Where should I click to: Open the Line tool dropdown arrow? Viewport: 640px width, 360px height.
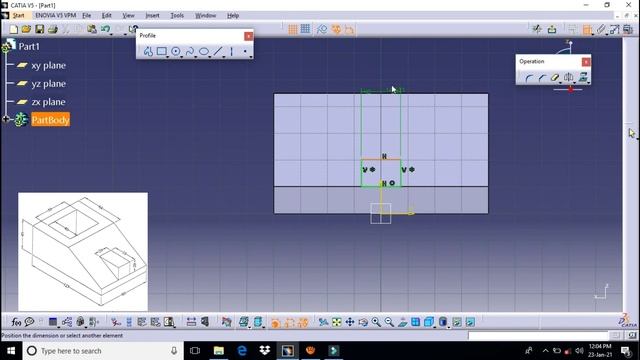(x=224, y=57)
